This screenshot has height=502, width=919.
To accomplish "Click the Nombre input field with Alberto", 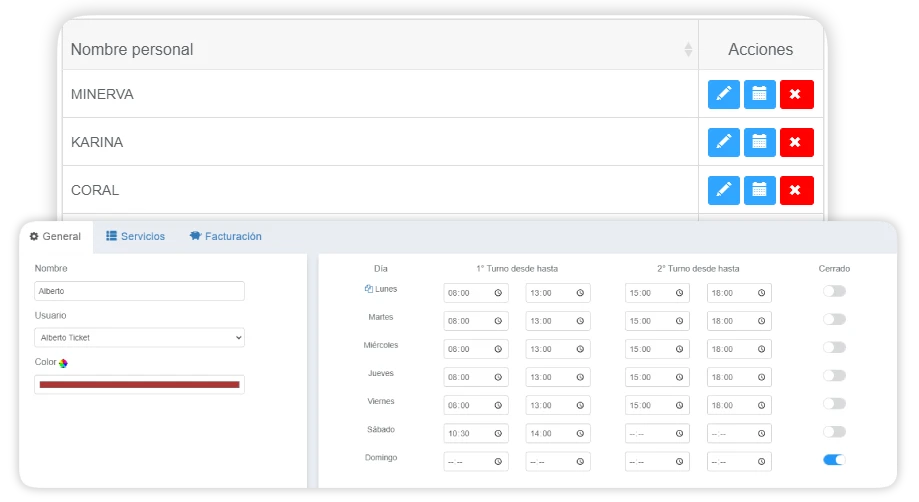I will click(139, 291).
